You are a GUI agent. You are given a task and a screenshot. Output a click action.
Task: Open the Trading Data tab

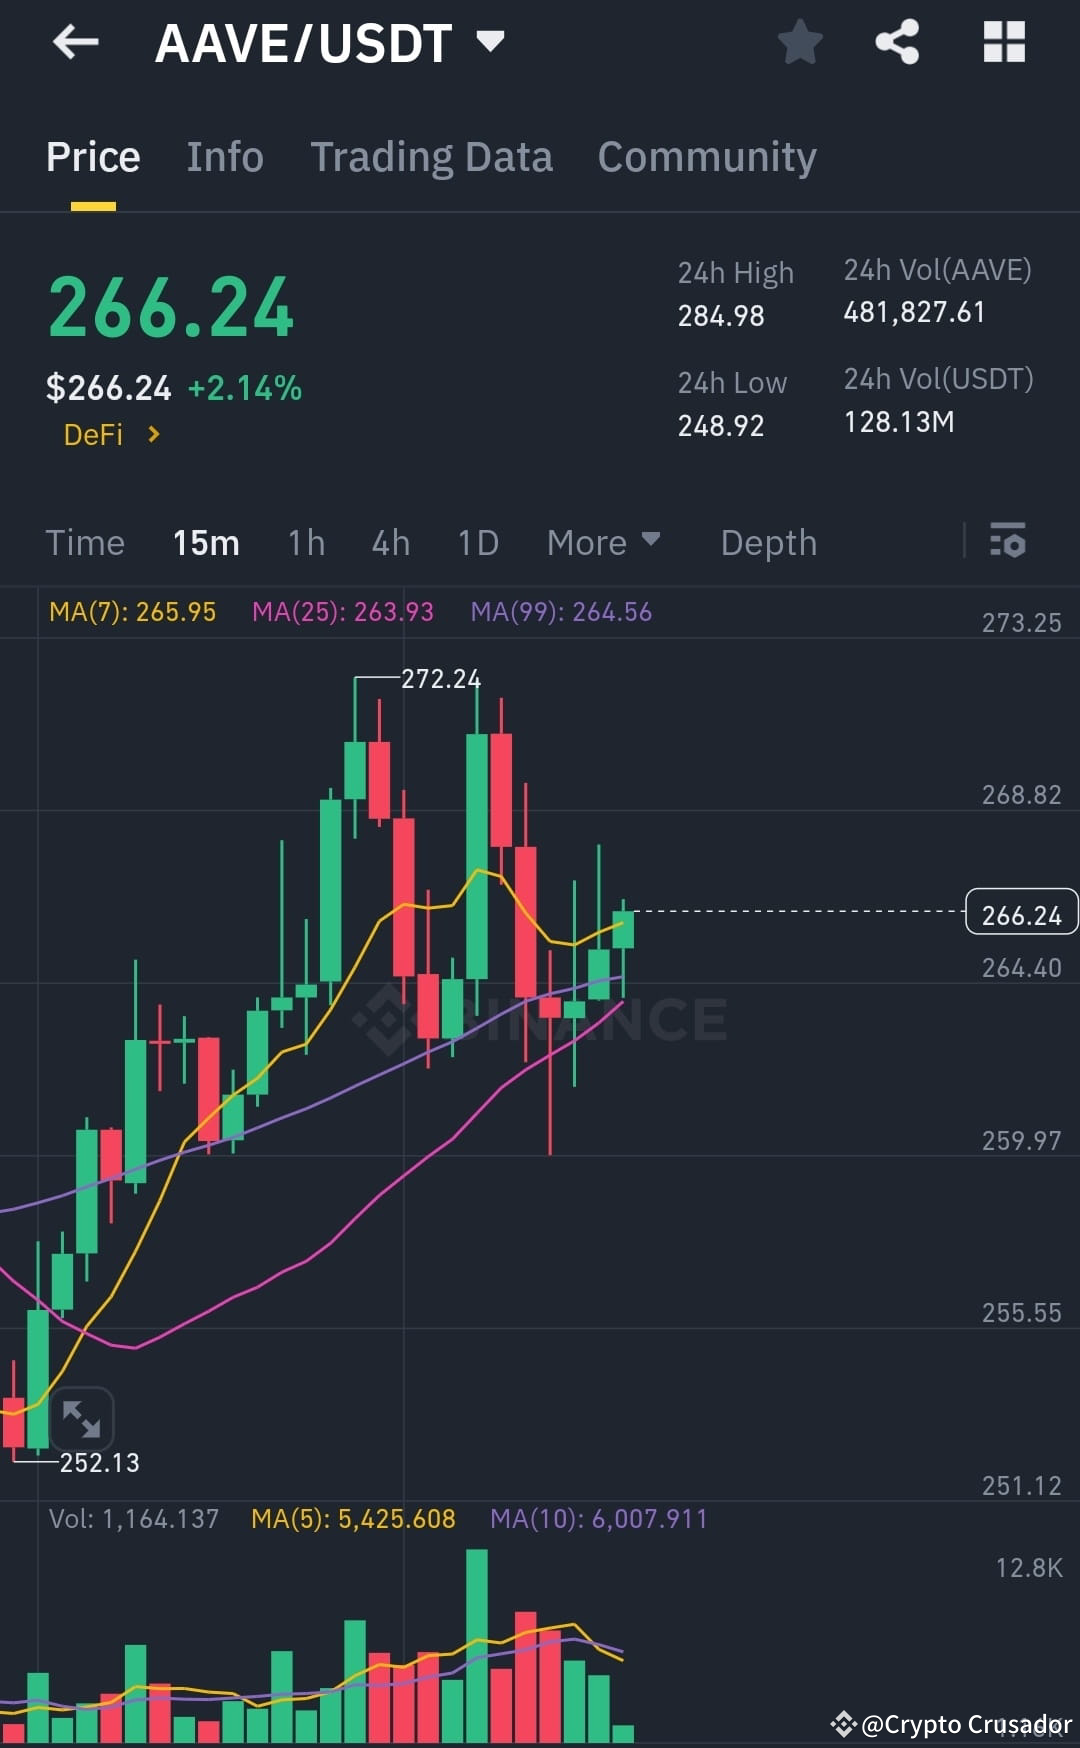point(432,157)
